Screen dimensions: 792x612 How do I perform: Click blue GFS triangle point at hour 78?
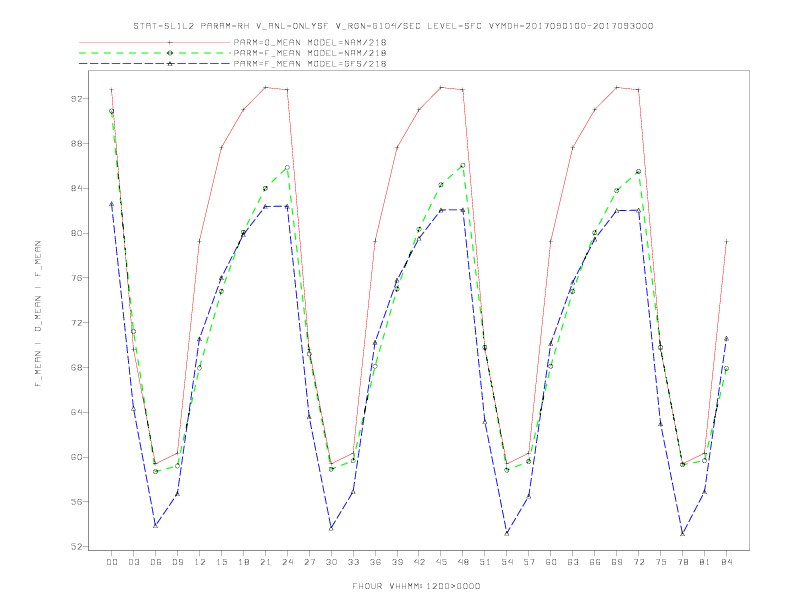click(683, 533)
